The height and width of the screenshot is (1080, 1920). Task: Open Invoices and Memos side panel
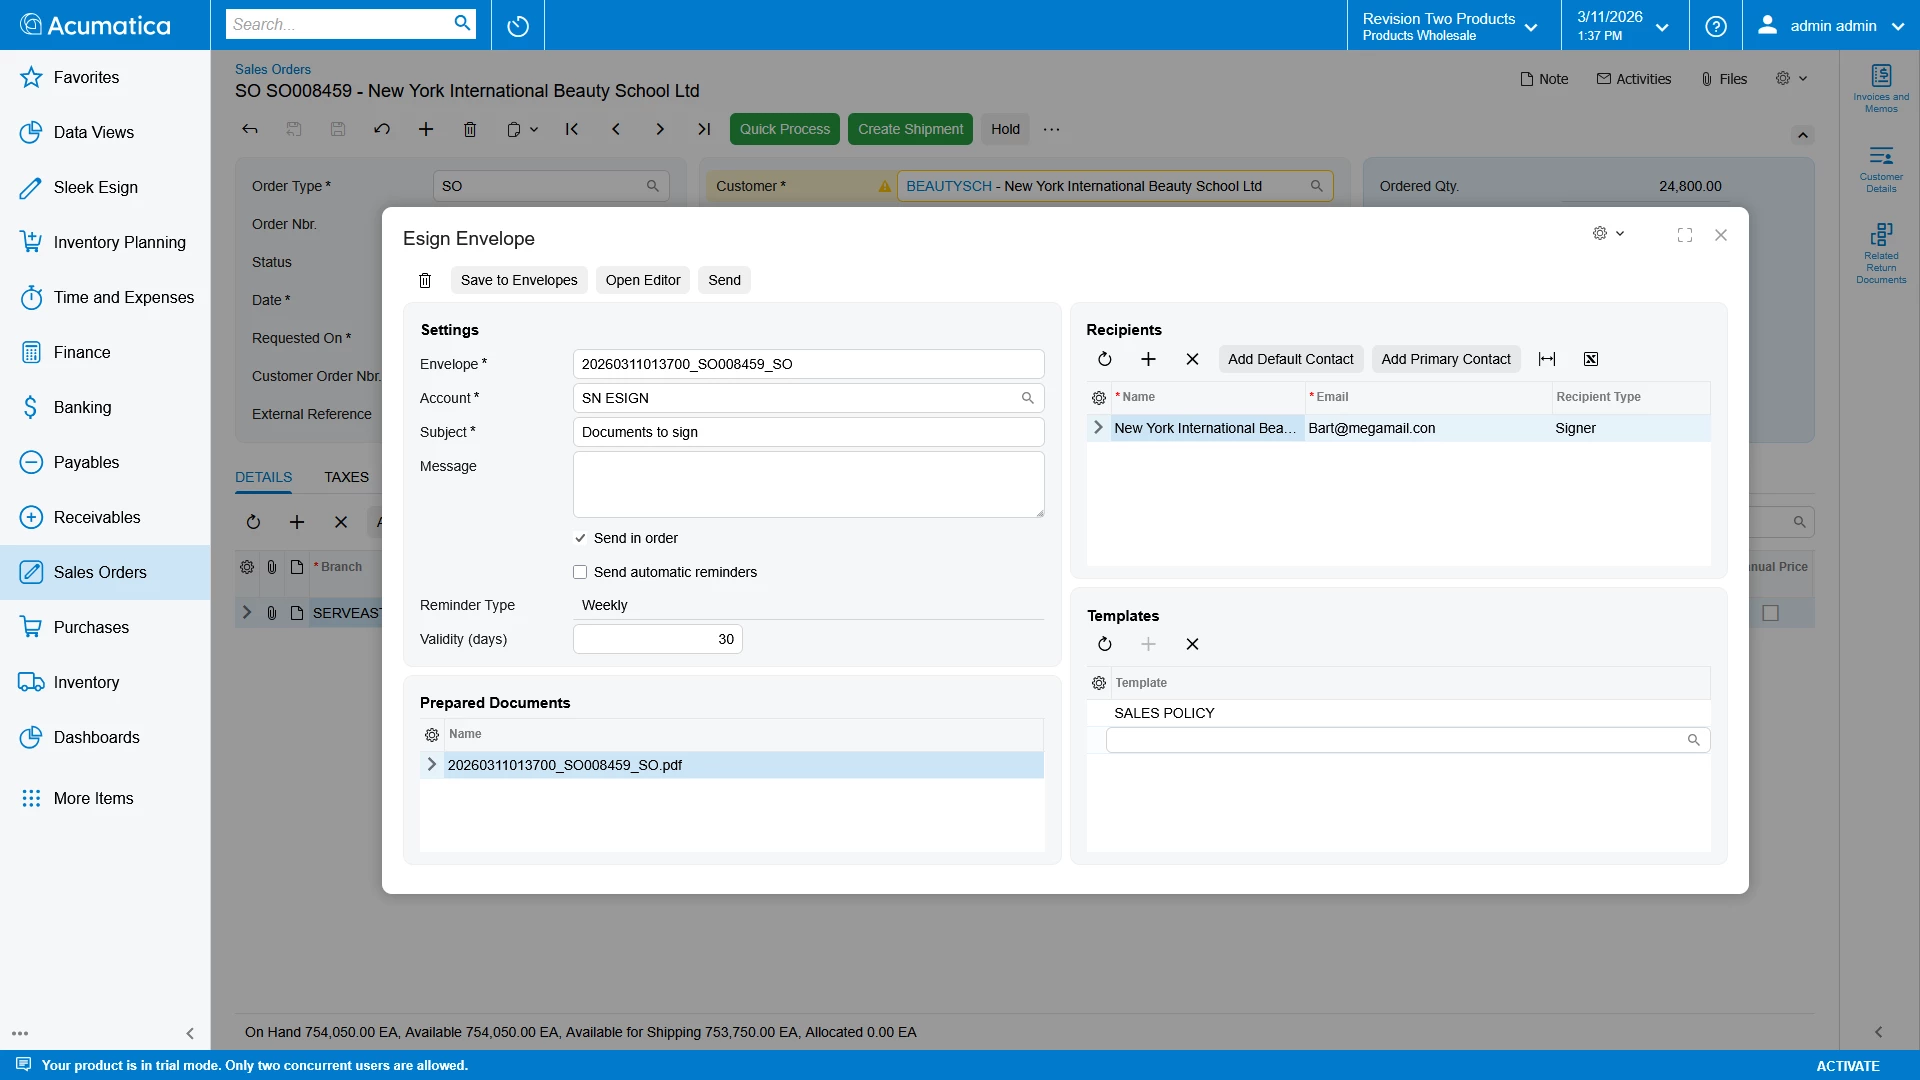click(1881, 88)
